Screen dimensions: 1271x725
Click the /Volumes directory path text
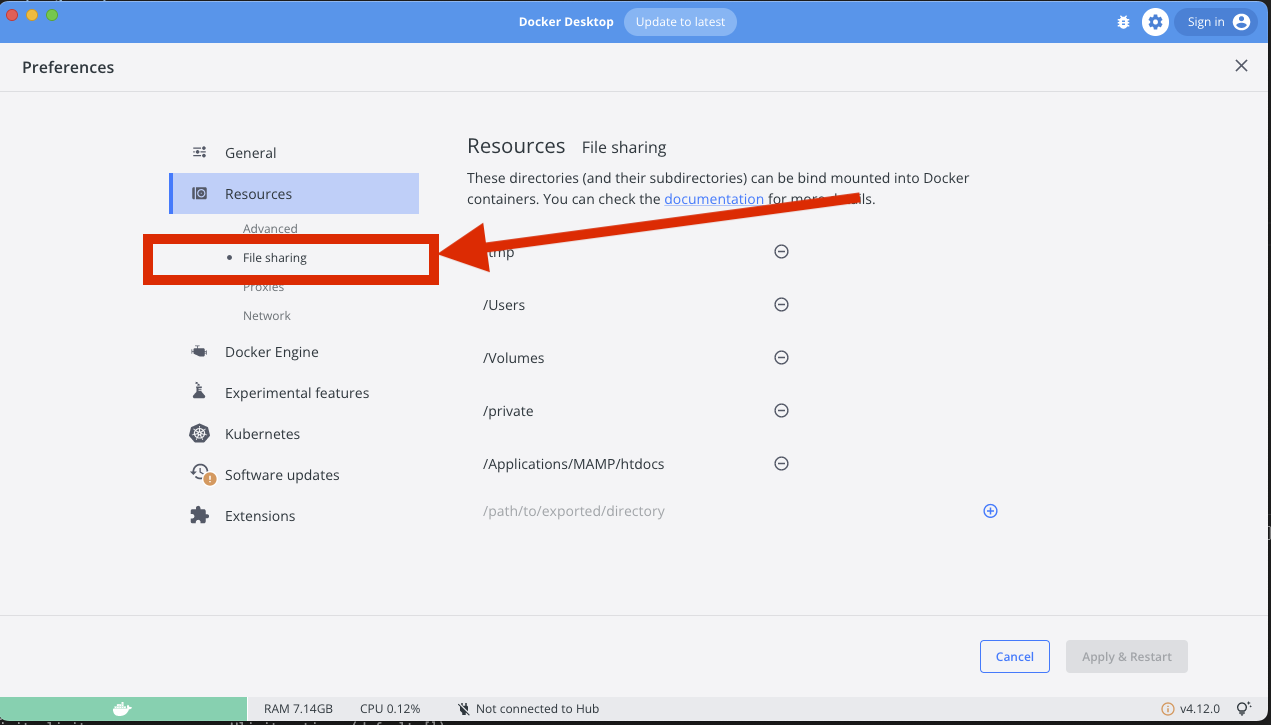(514, 358)
